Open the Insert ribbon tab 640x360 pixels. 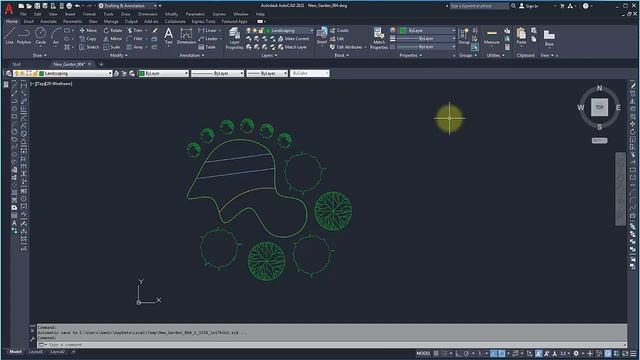(x=29, y=21)
